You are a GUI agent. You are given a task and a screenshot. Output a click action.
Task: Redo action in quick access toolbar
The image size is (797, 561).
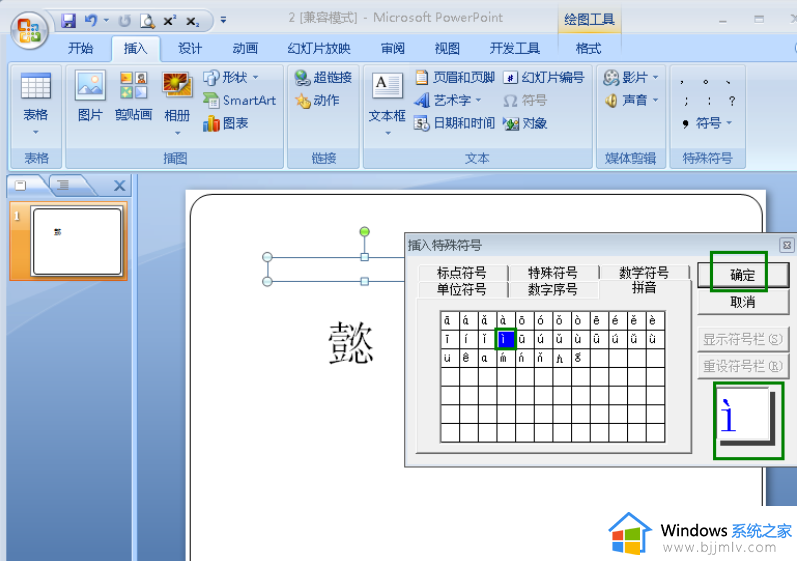(125, 21)
